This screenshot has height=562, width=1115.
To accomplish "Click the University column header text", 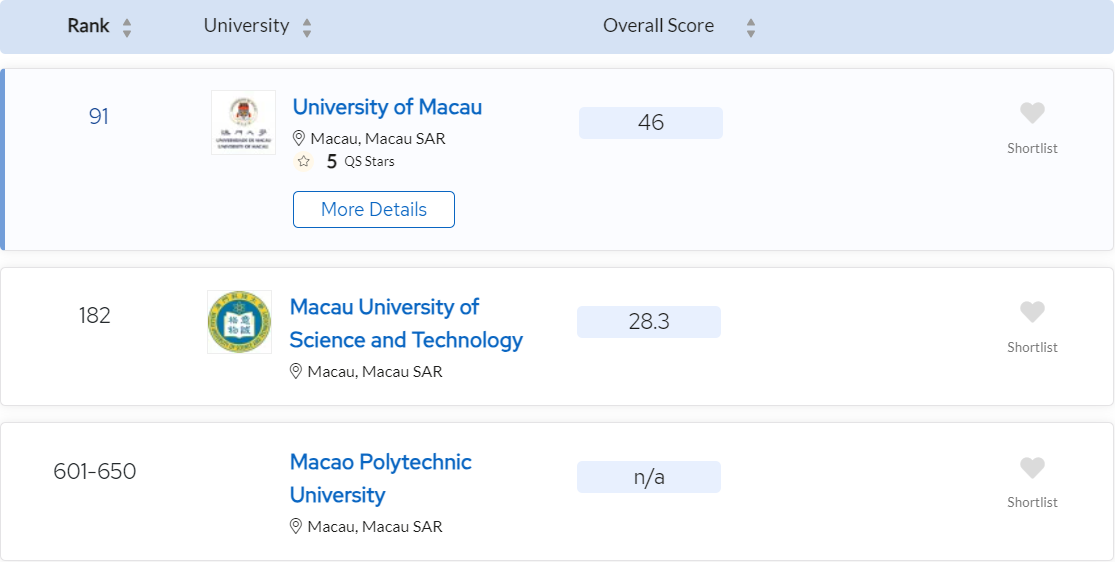I will point(246,26).
